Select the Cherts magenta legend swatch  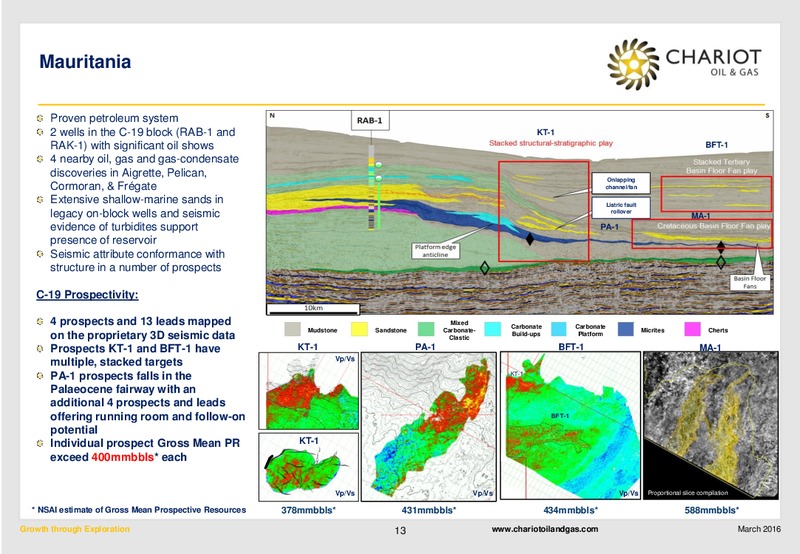pos(692,330)
